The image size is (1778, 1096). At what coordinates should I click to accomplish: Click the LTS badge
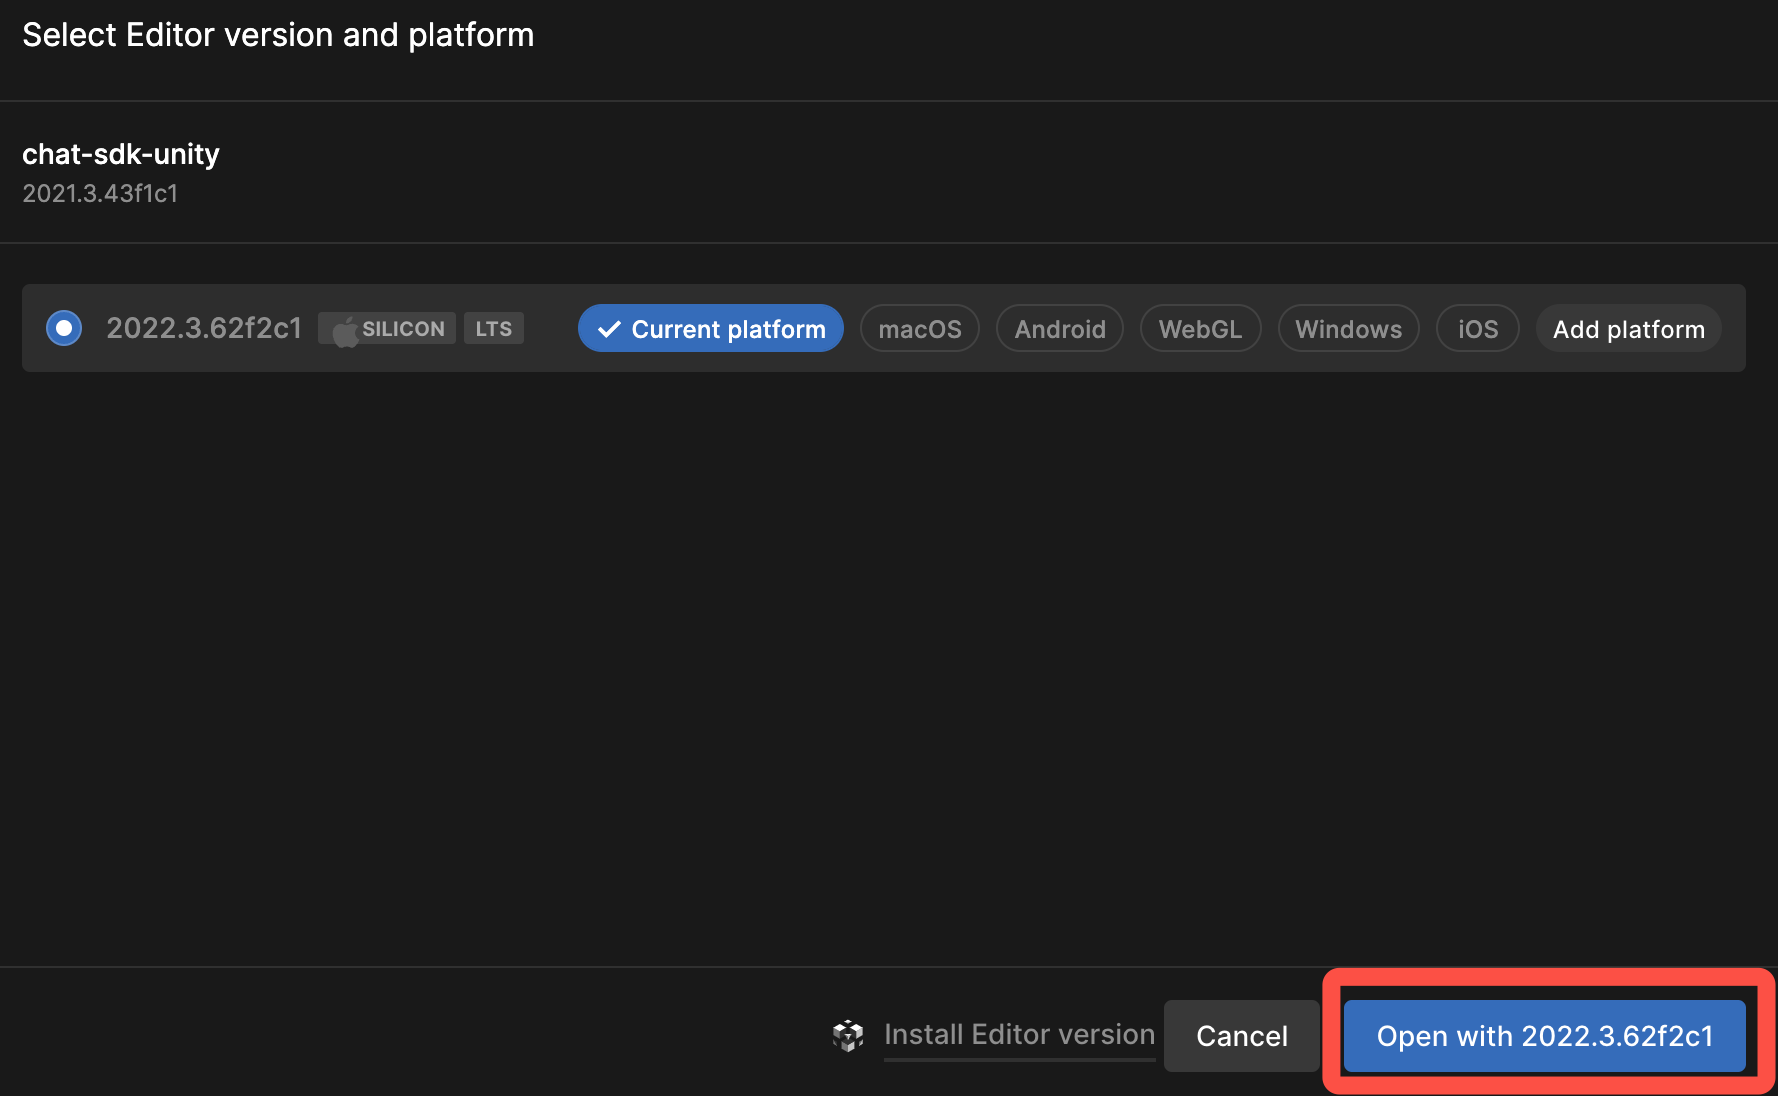click(494, 328)
